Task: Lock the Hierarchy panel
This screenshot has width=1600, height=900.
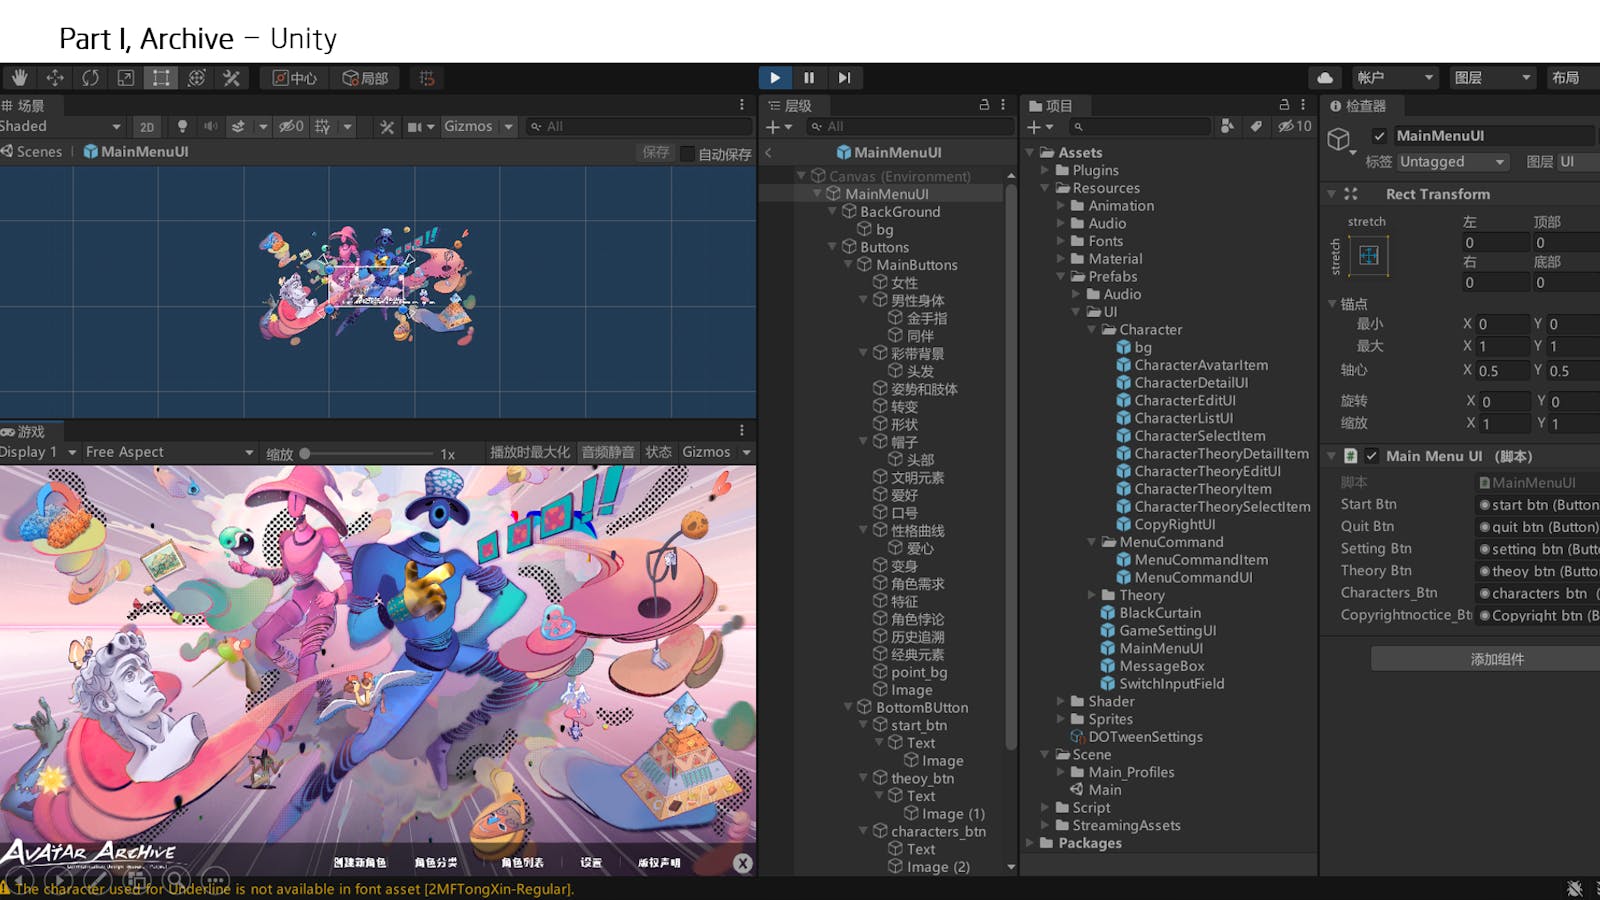Action: 984,105
